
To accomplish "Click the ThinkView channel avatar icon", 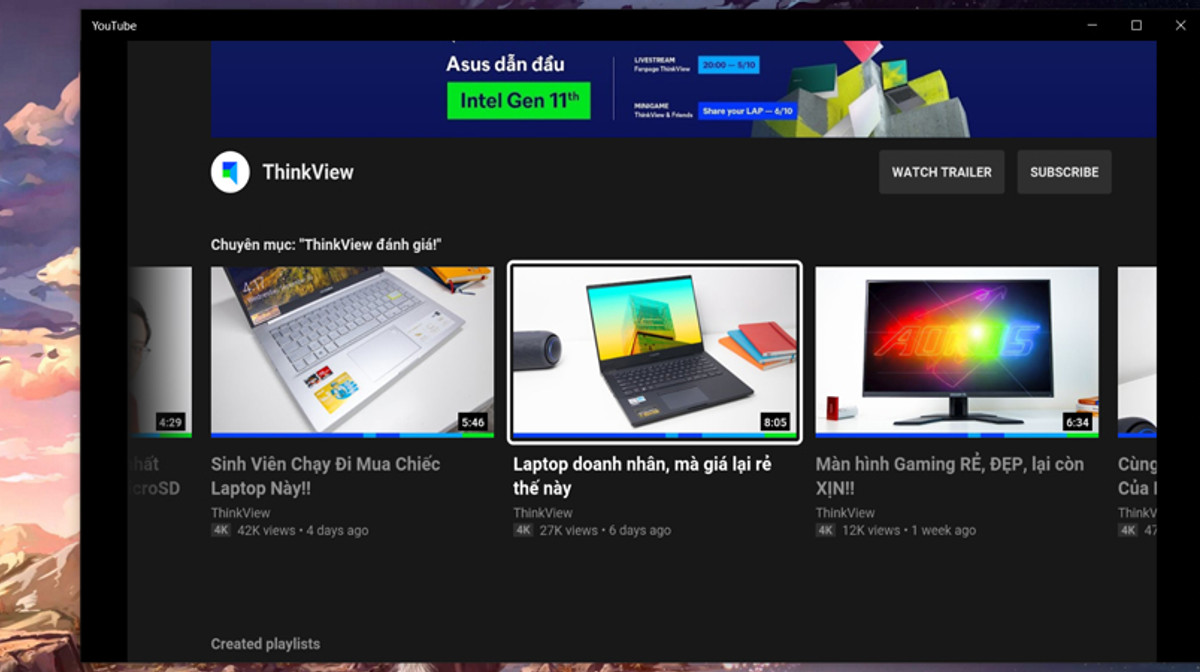I will 230,172.
